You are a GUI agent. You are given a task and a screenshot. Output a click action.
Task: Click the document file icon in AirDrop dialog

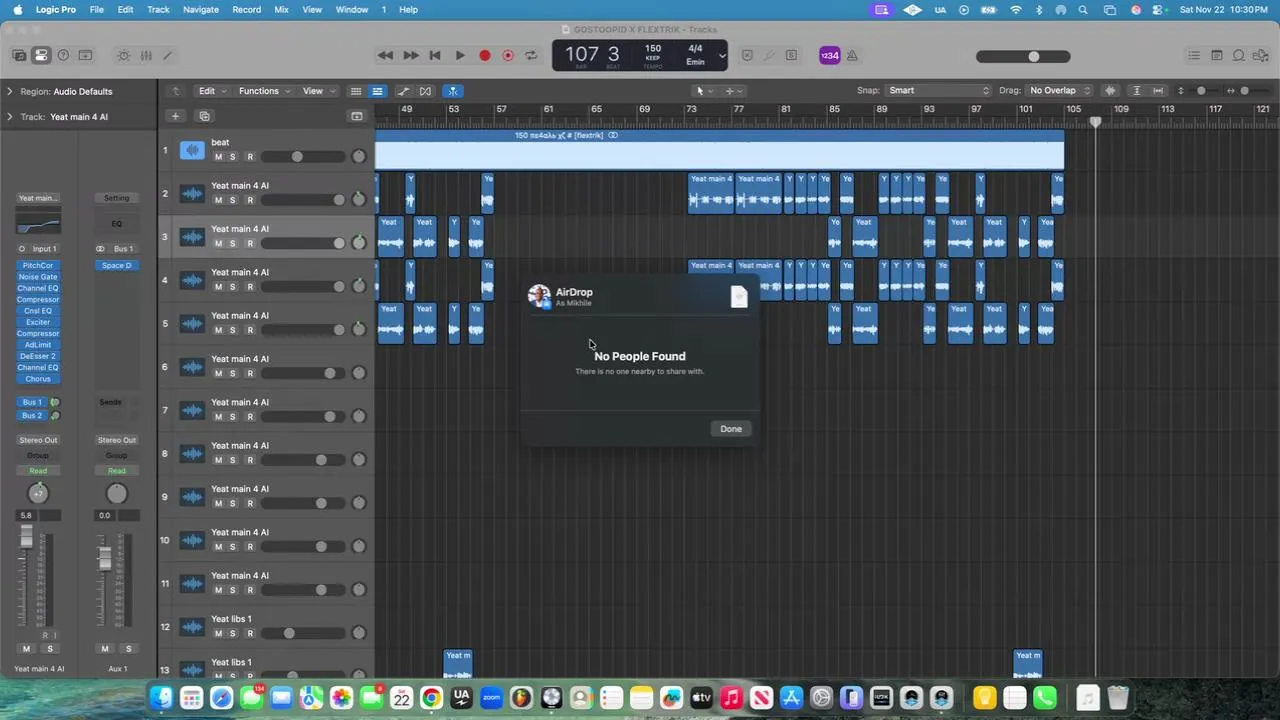(739, 296)
